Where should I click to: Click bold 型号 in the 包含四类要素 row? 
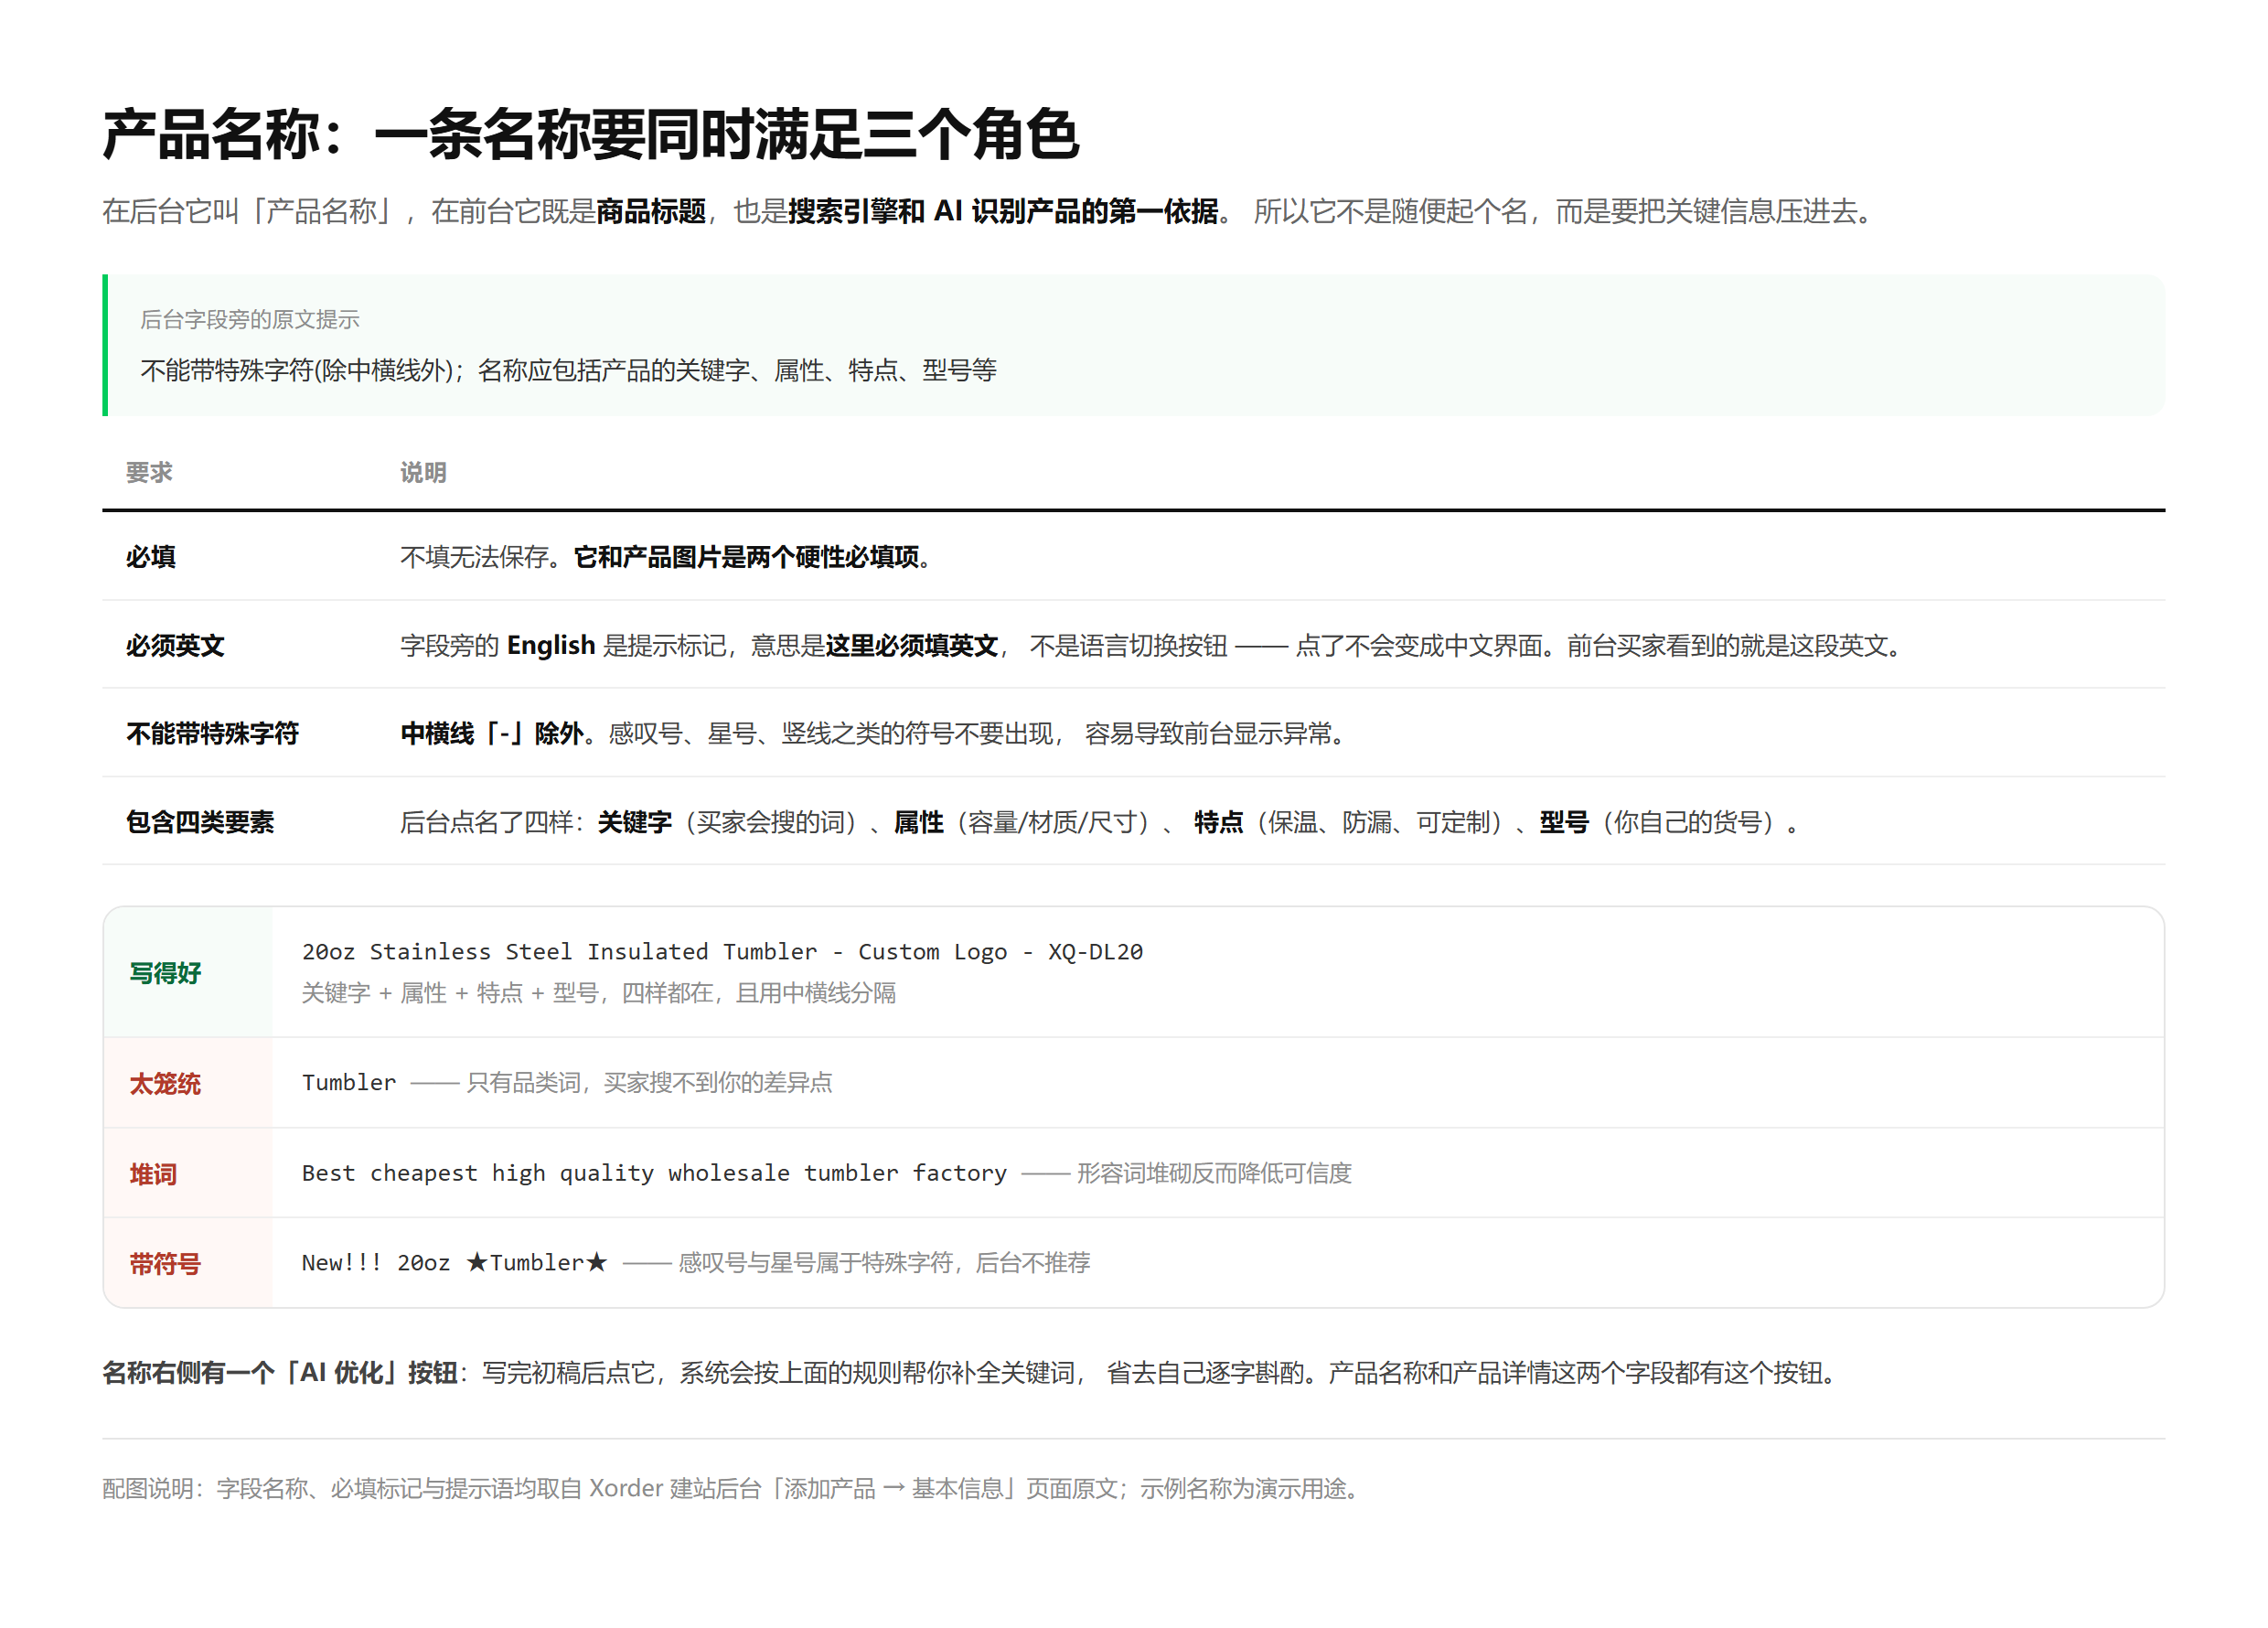1564,822
